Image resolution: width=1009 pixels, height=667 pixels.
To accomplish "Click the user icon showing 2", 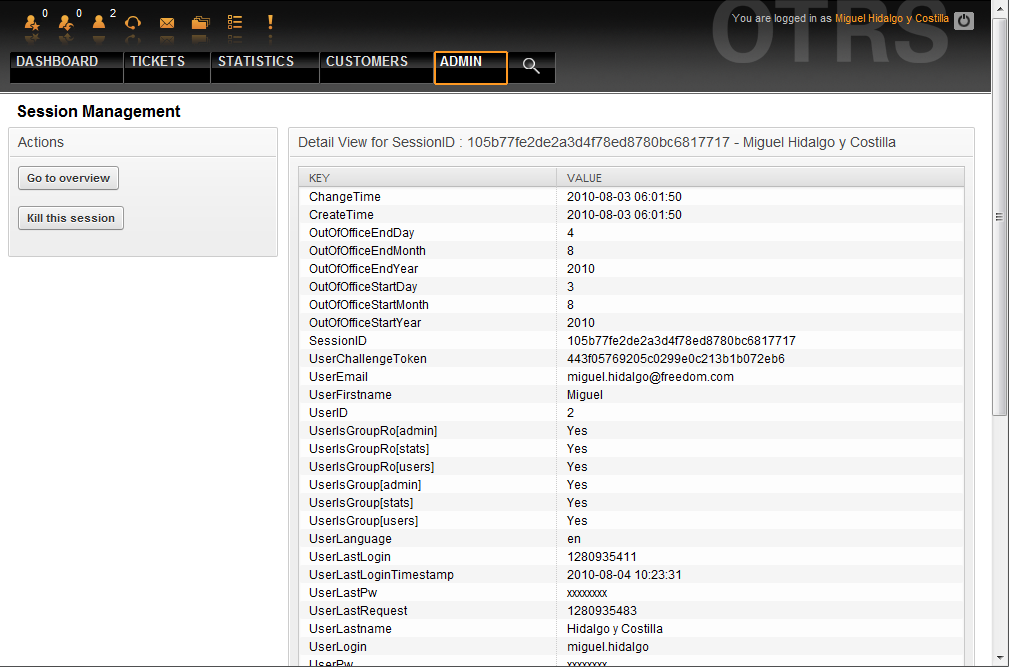I will coord(99,22).
